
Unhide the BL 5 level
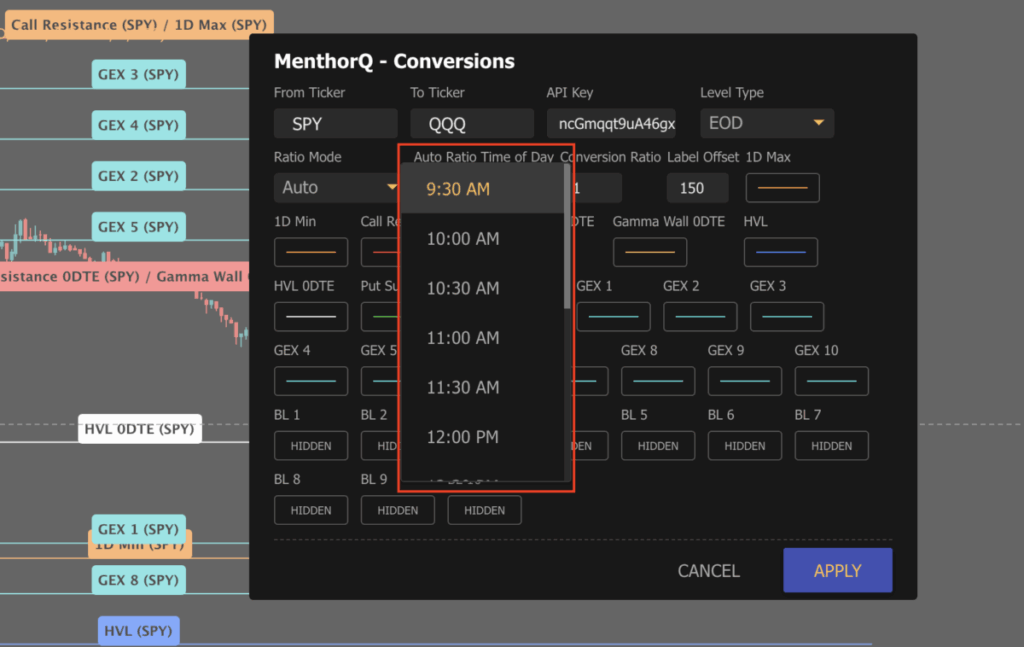point(658,445)
